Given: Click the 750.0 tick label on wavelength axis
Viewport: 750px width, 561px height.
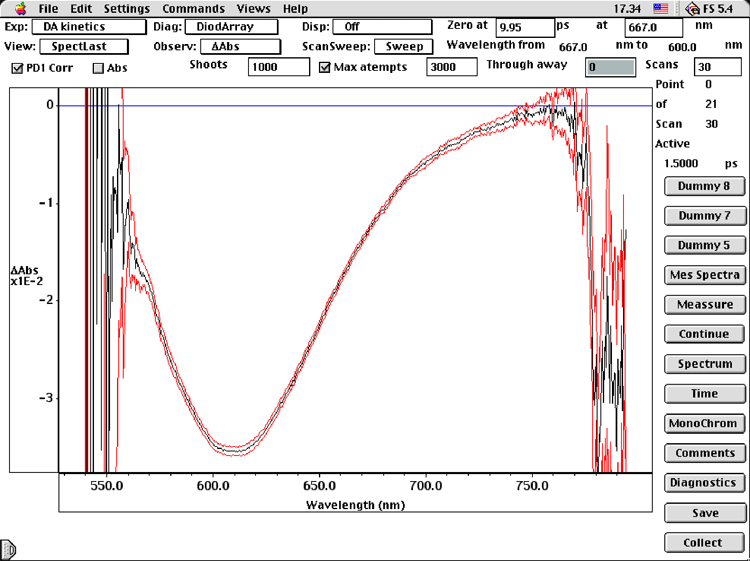Looking at the screenshot, I should click(x=532, y=486).
